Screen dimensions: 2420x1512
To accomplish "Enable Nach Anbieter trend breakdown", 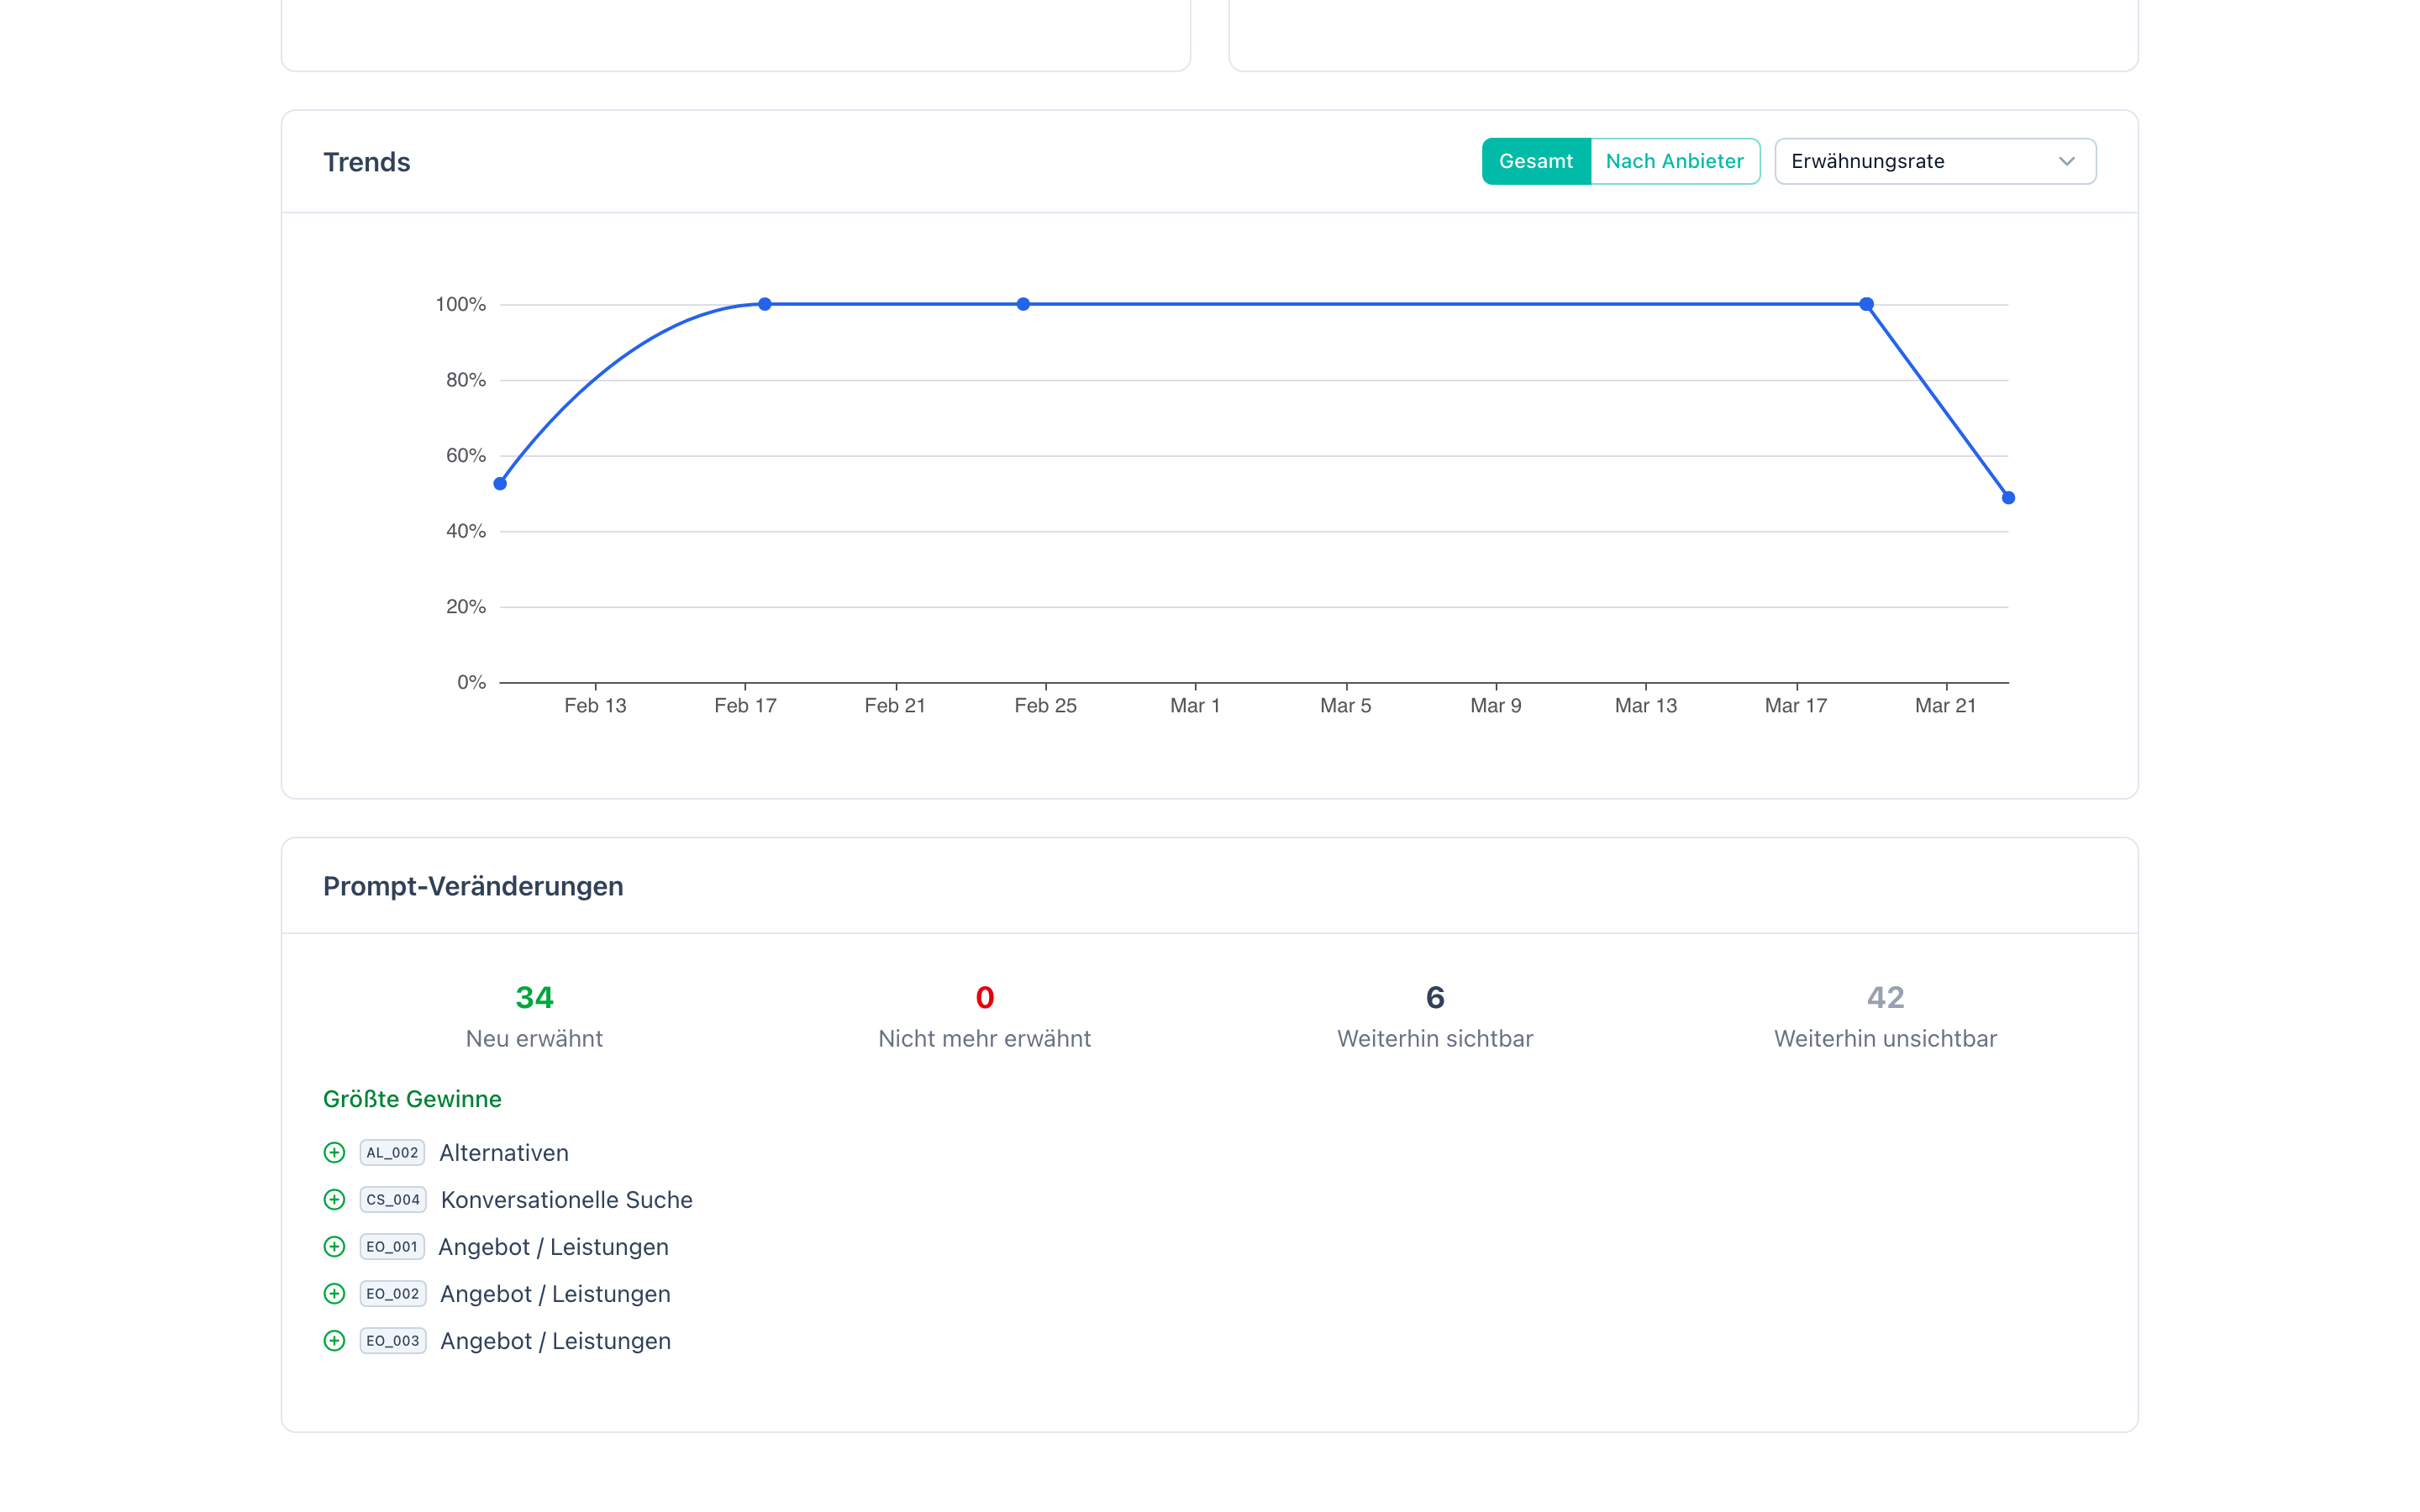I will coord(1675,160).
